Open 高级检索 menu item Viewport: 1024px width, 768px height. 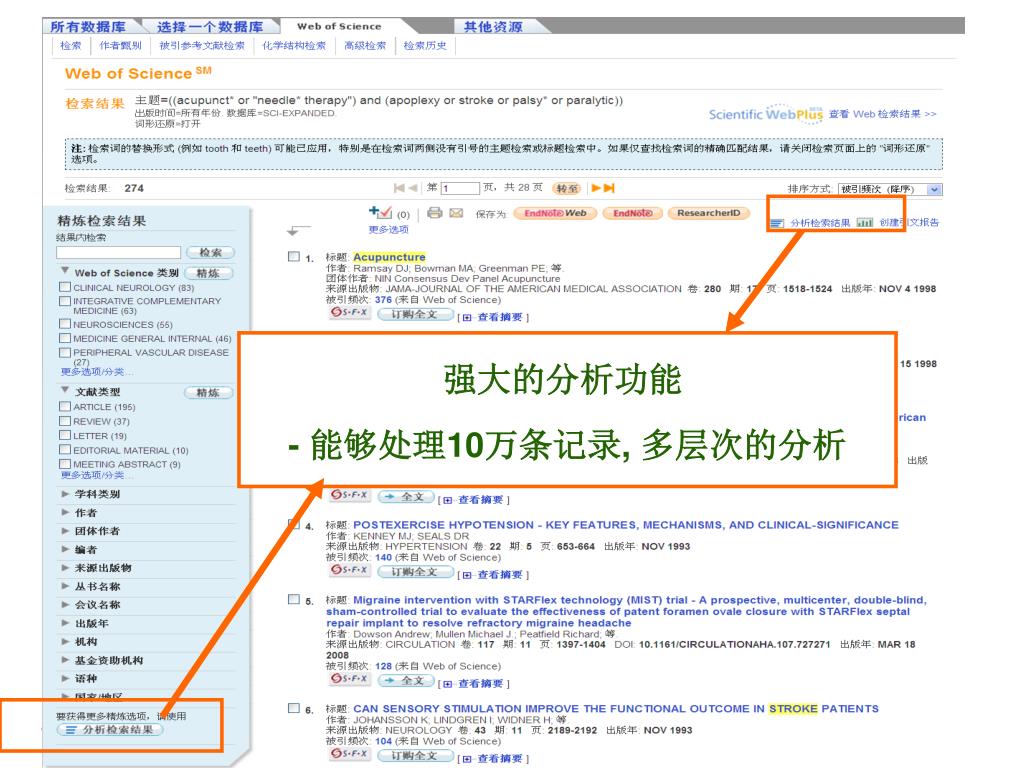coord(365,46)
